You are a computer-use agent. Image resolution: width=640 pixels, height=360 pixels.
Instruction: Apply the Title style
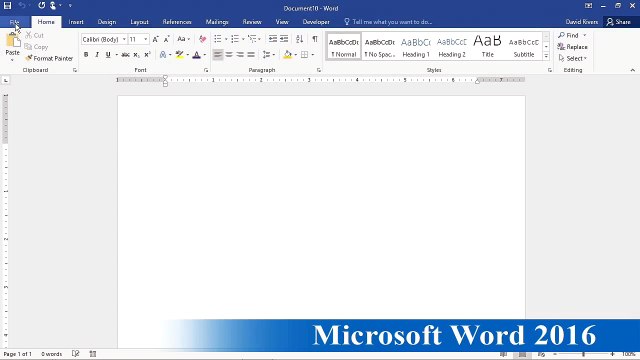pyautogui.click(x=487, y=47)
